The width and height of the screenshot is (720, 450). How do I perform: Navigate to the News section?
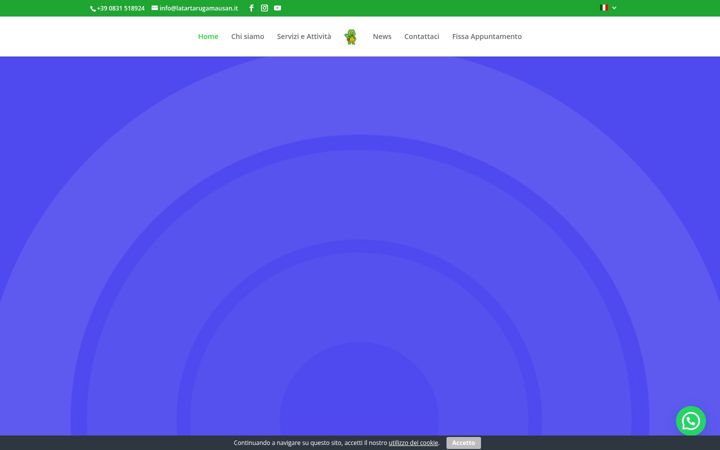382,36
